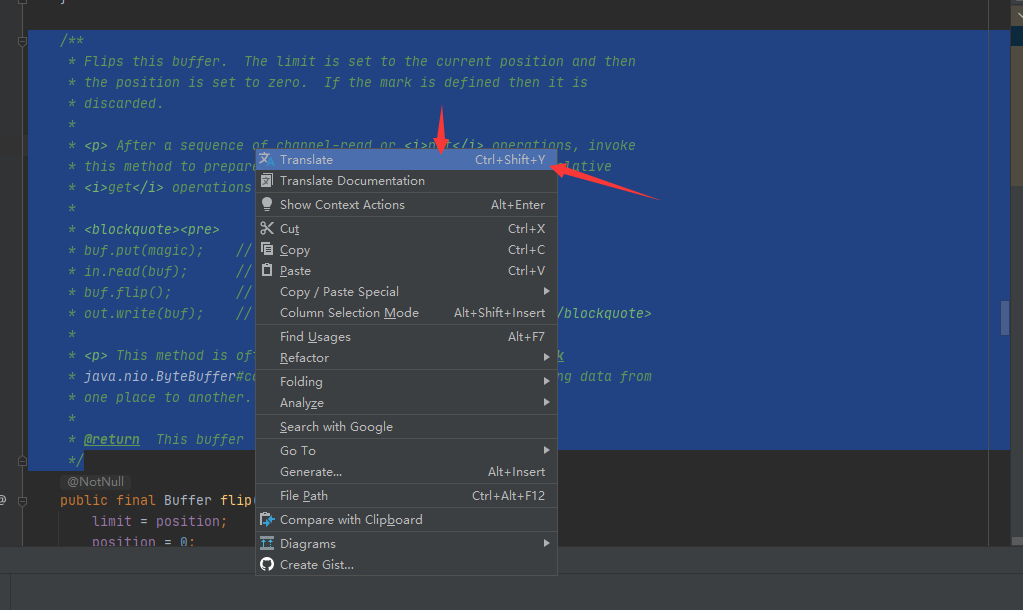Click the @return Javadoc tag
The width and height of the screenshot is (1023, 610).
coord(112,439)
